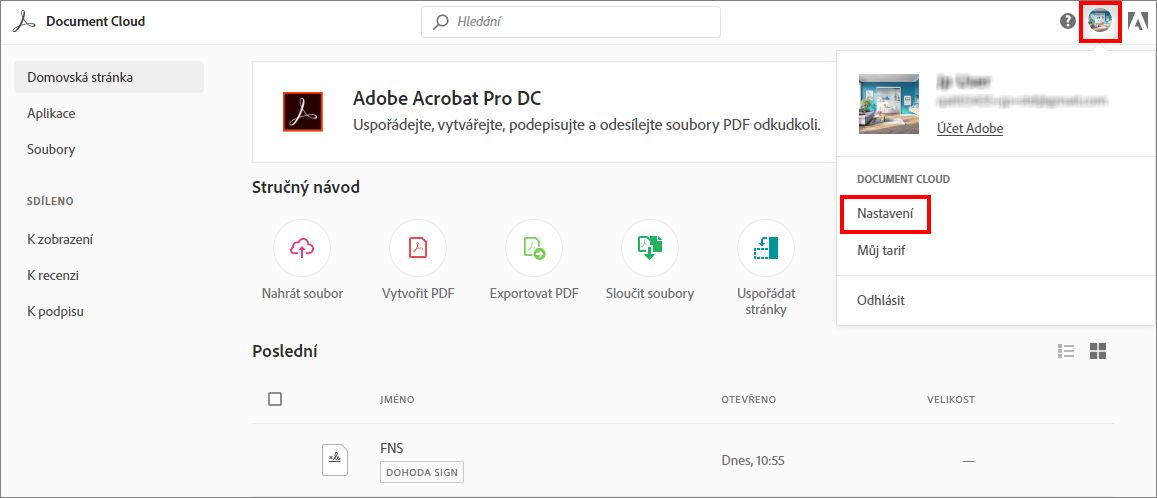Open the Exportovat PDF tool
This screenshot has height=498, width=1157.
pos(533,249)
